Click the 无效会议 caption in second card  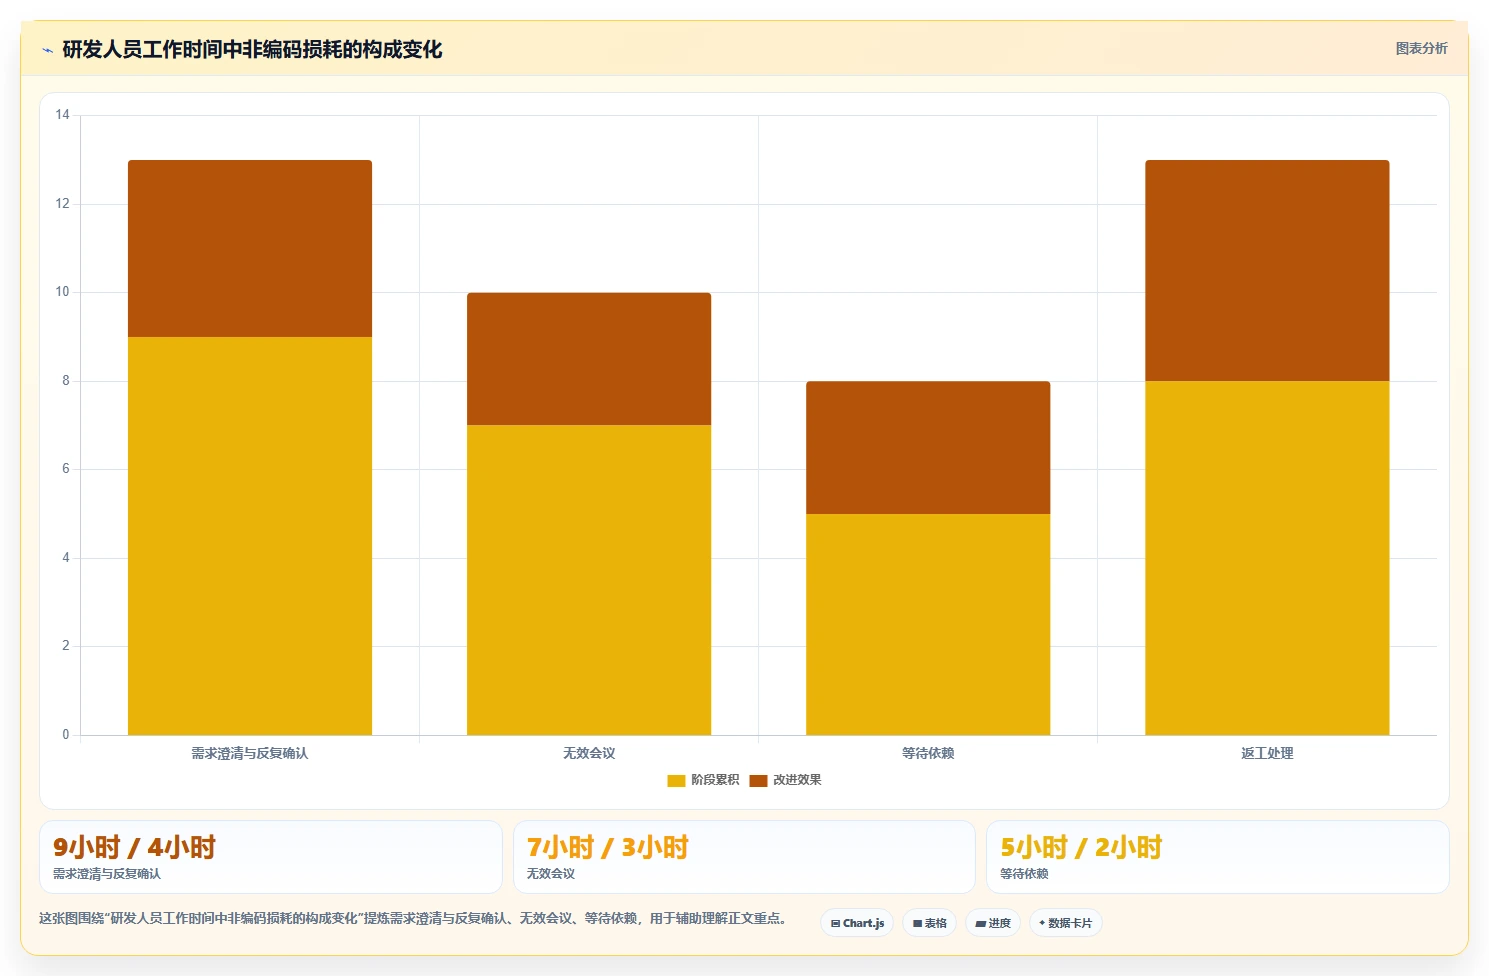(x=551, y=874)
